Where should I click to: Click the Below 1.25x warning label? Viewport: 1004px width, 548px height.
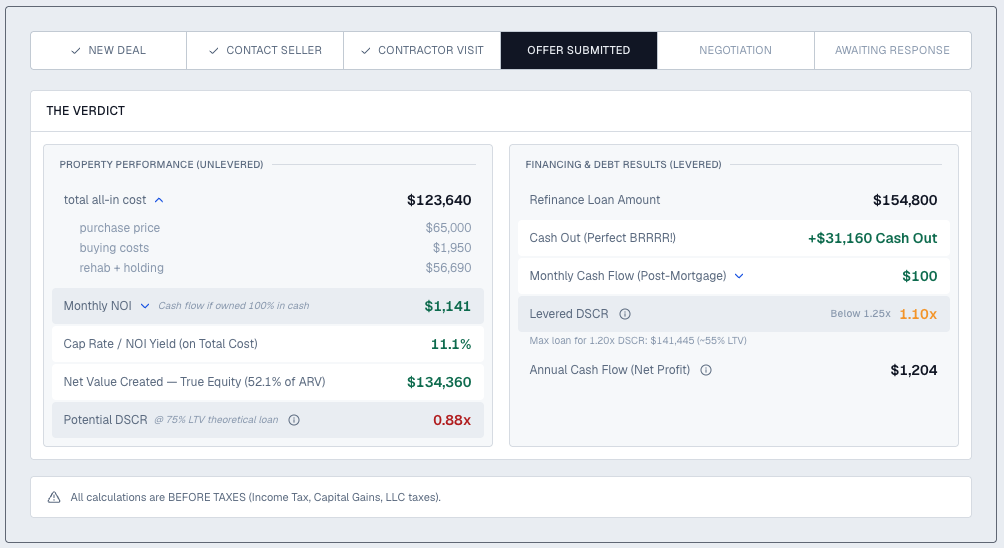[861, 314]
